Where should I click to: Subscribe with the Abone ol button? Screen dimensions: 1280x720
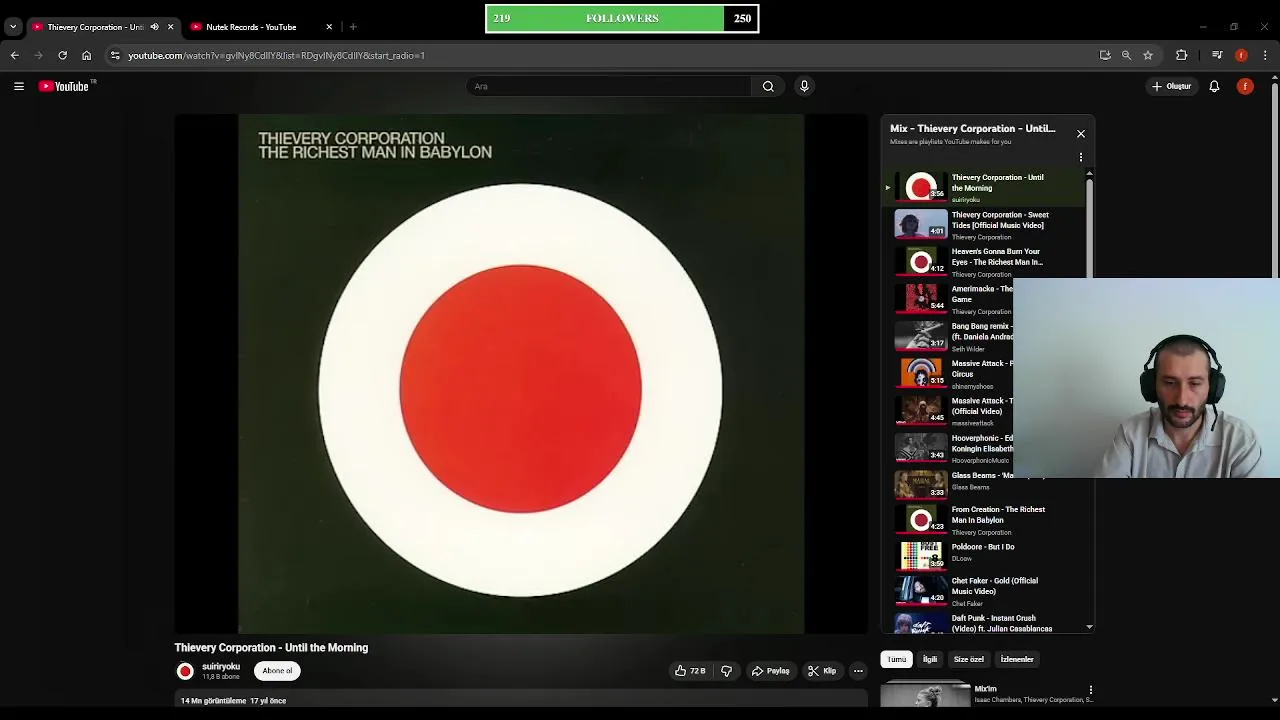click(278, 671)
